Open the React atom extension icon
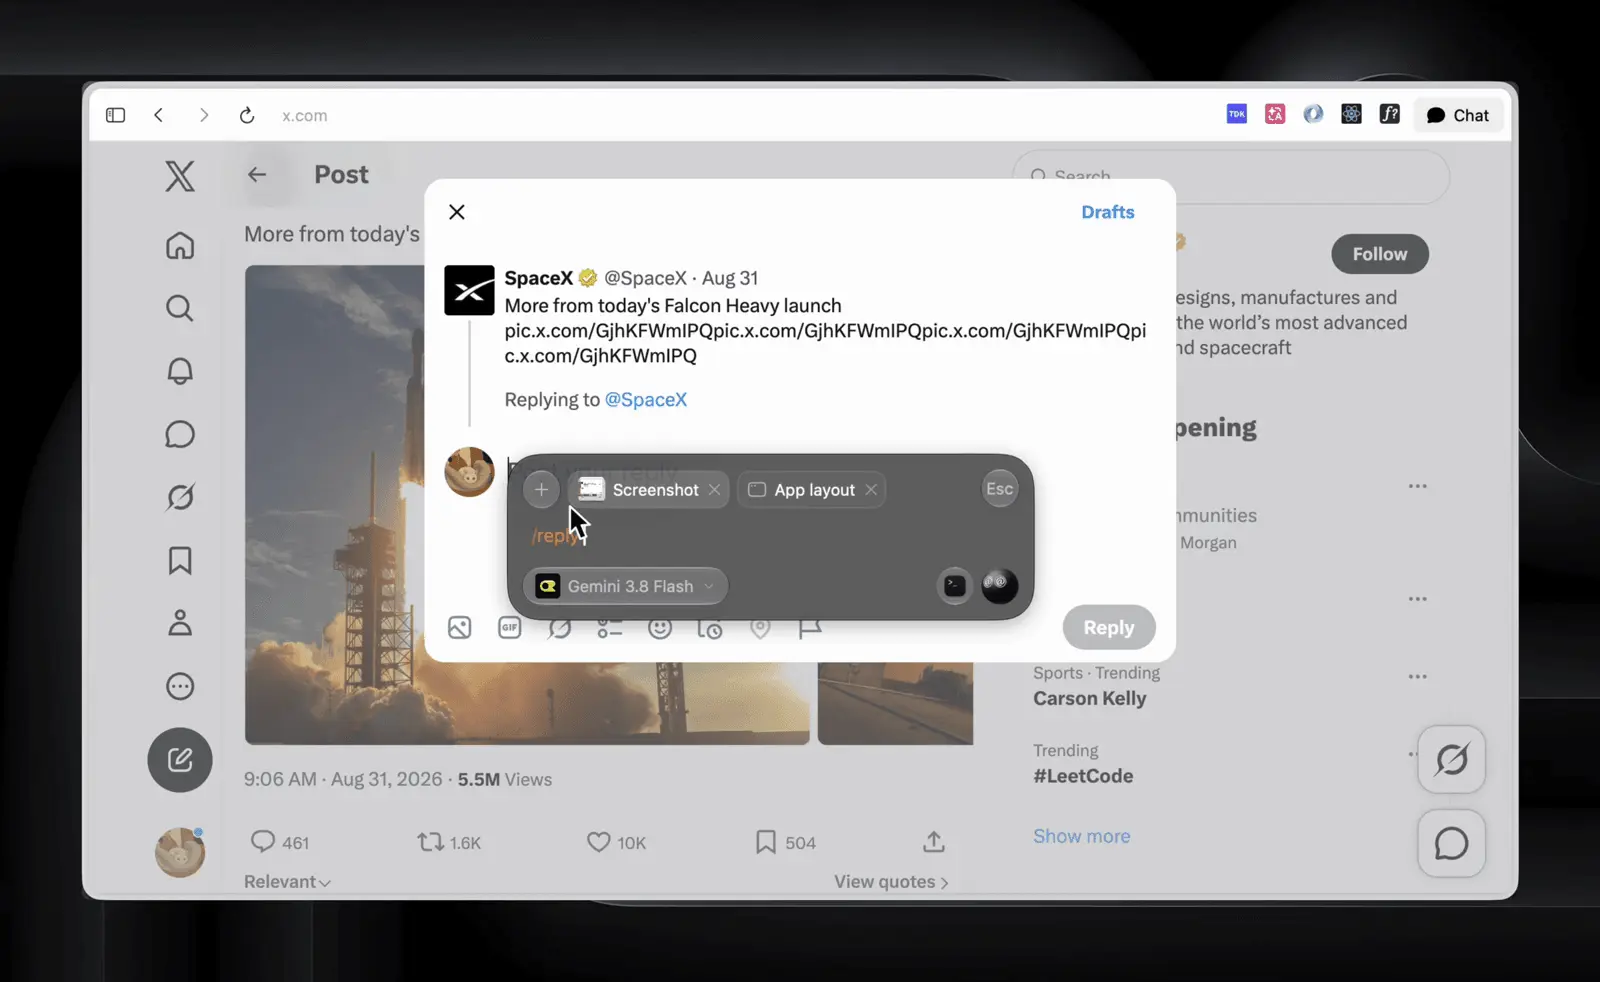1600x982 pixels. click(x=1351, y=114)
